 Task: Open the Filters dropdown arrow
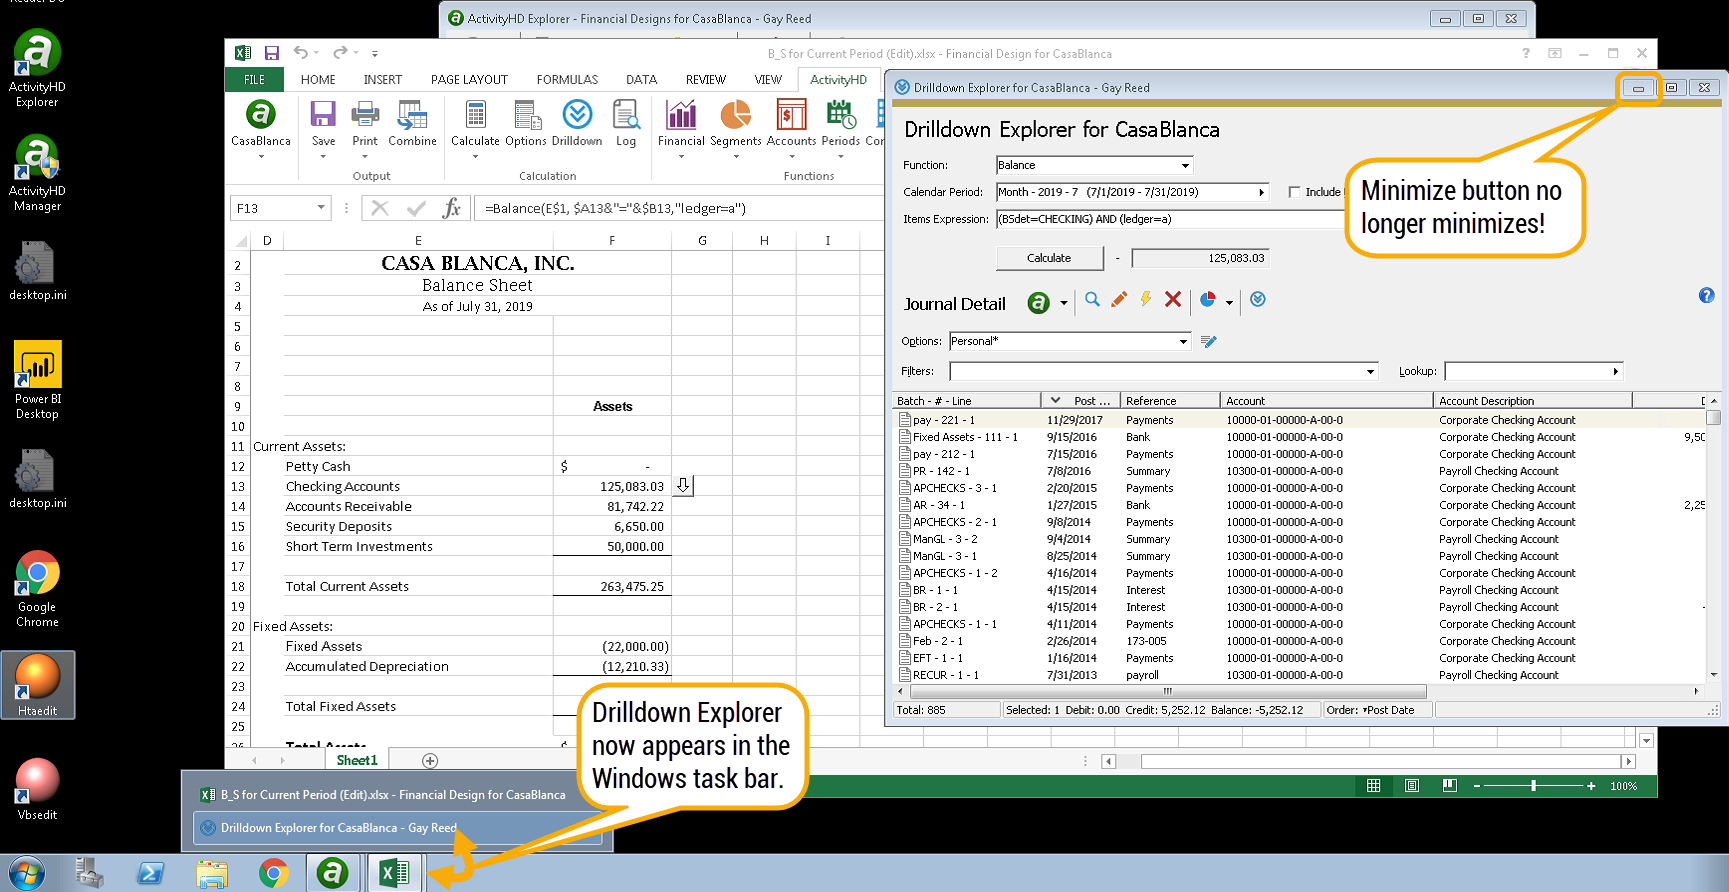point(1370,371)
